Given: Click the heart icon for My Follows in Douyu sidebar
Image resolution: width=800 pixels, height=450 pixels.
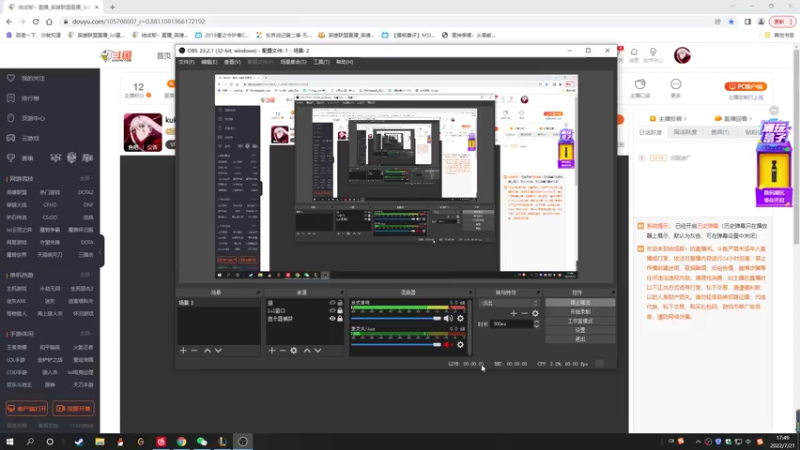Looking at the screenshot, I should click(11, 78).
